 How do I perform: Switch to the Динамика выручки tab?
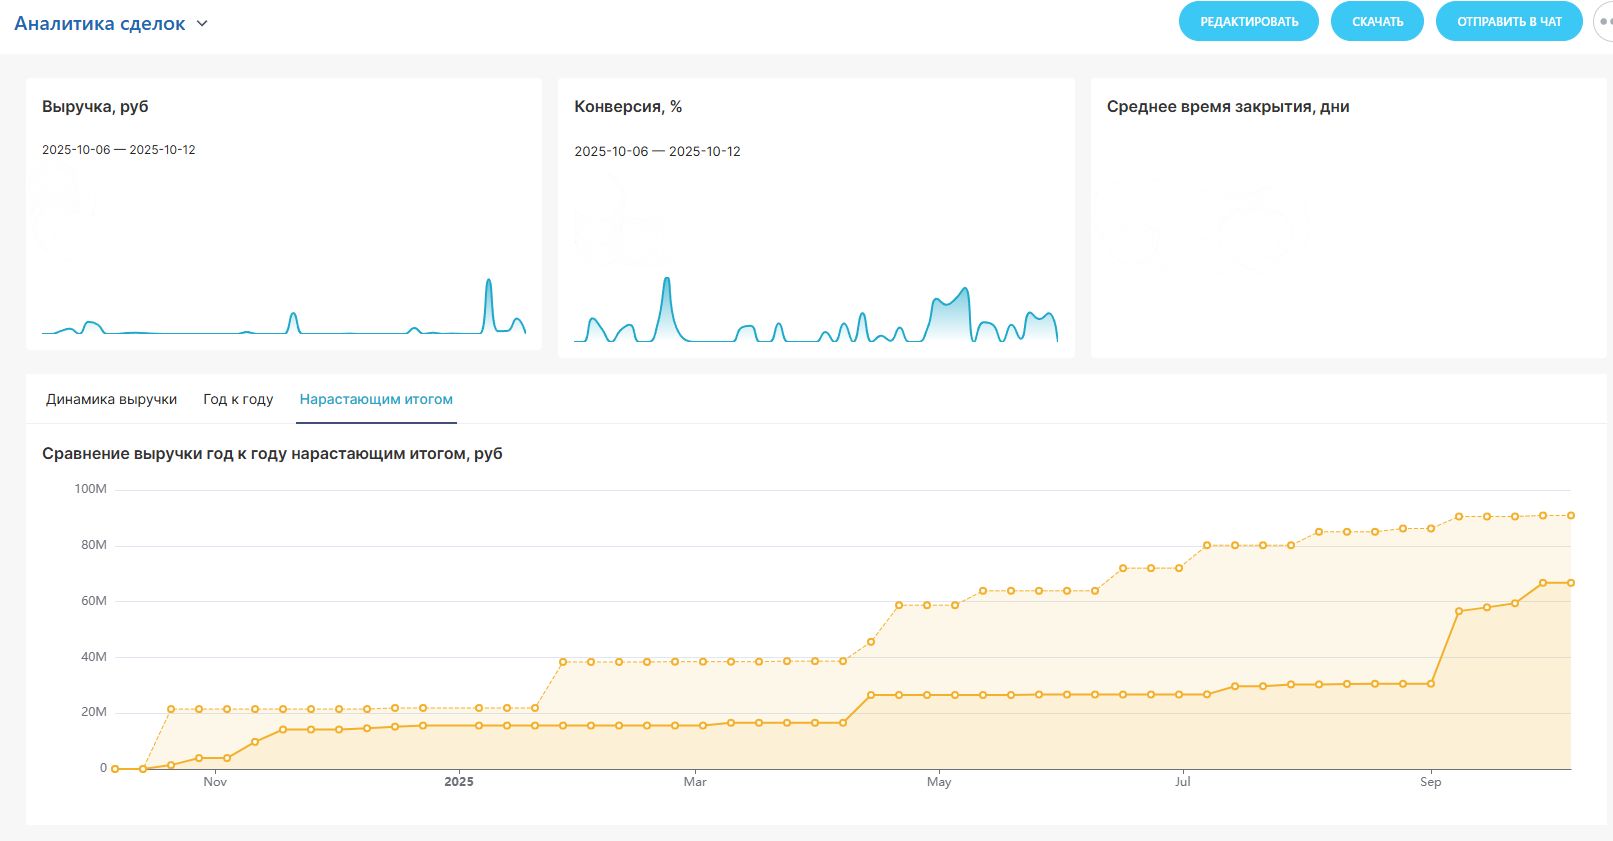coord(111,399)
